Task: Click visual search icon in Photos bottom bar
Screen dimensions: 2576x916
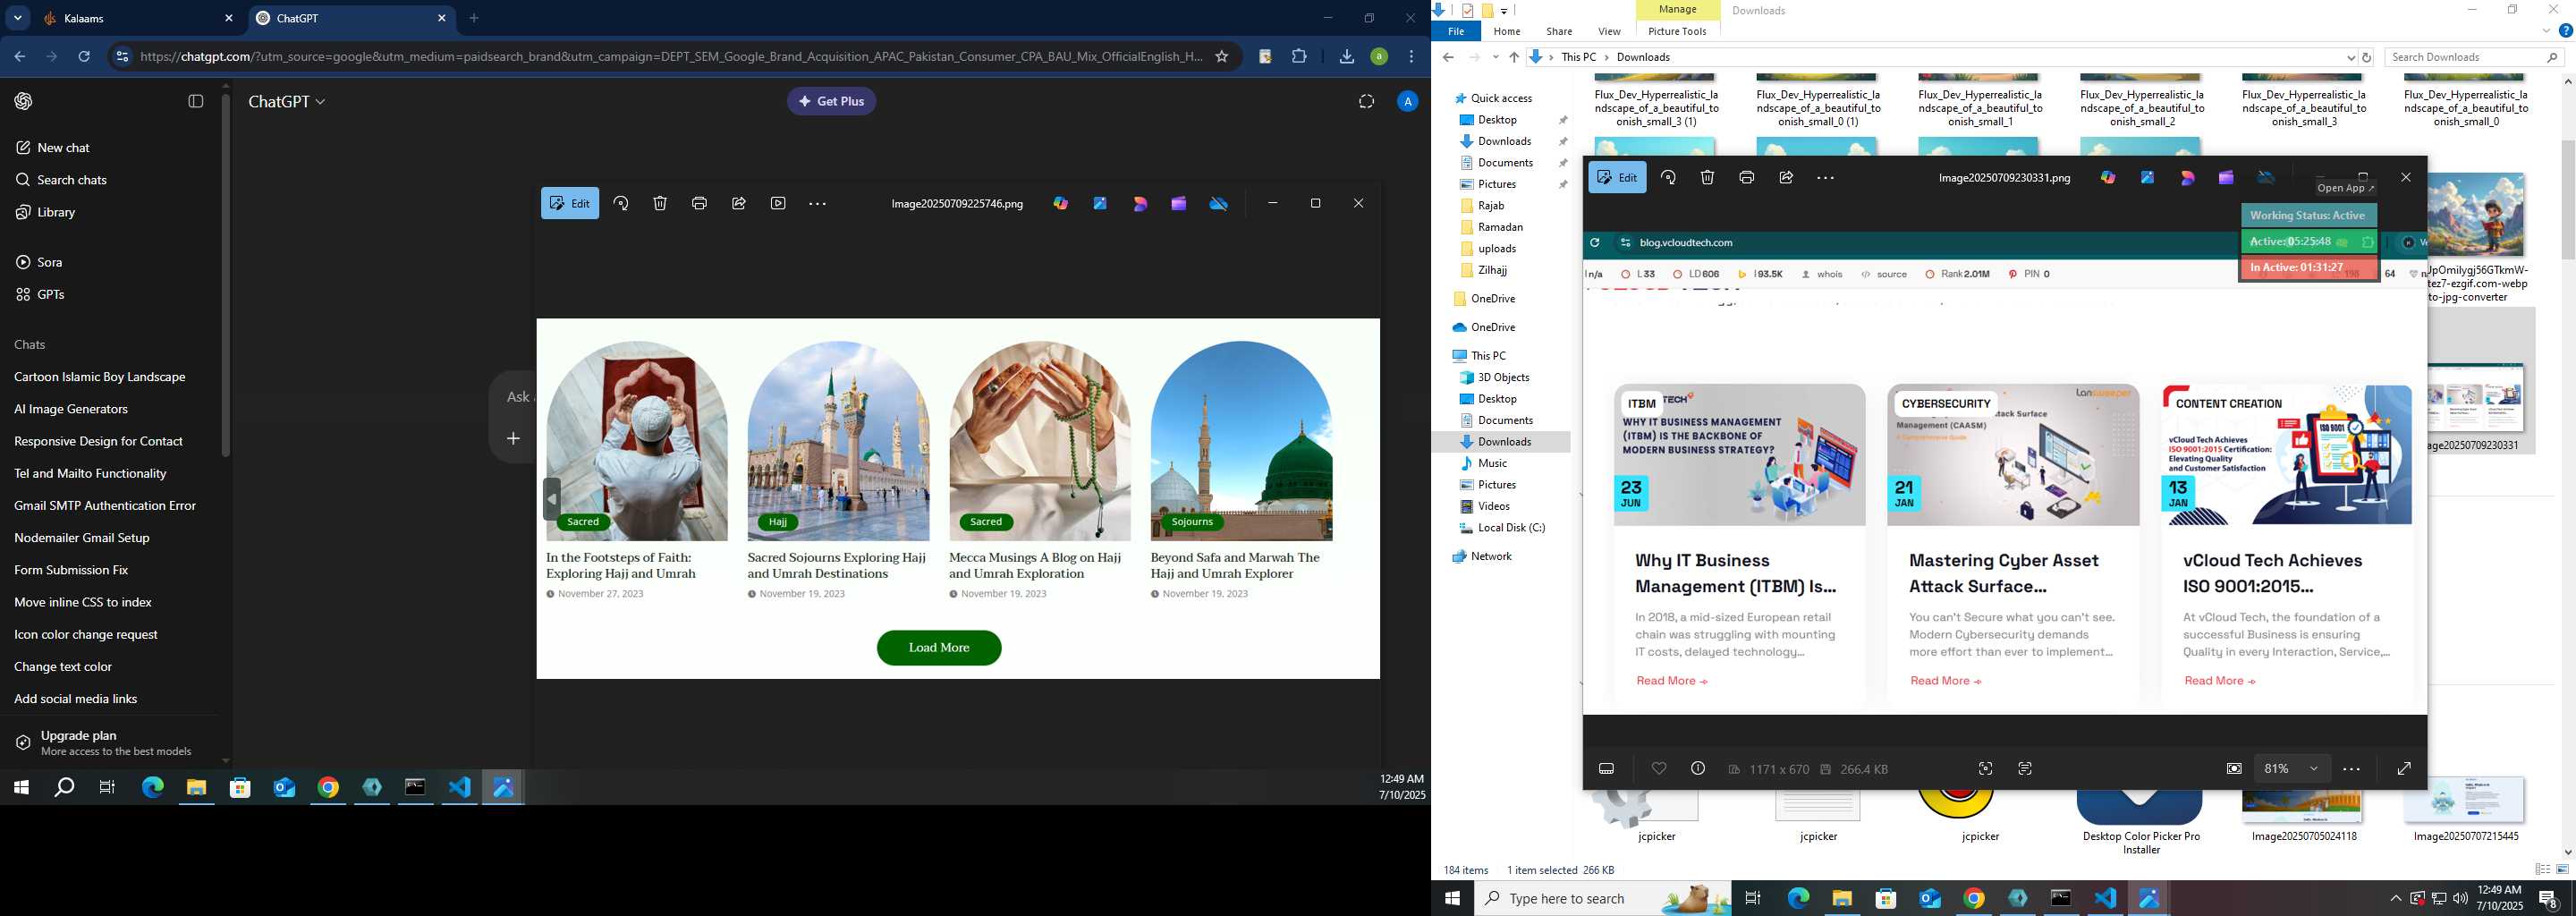Action: pos(1986,768)
